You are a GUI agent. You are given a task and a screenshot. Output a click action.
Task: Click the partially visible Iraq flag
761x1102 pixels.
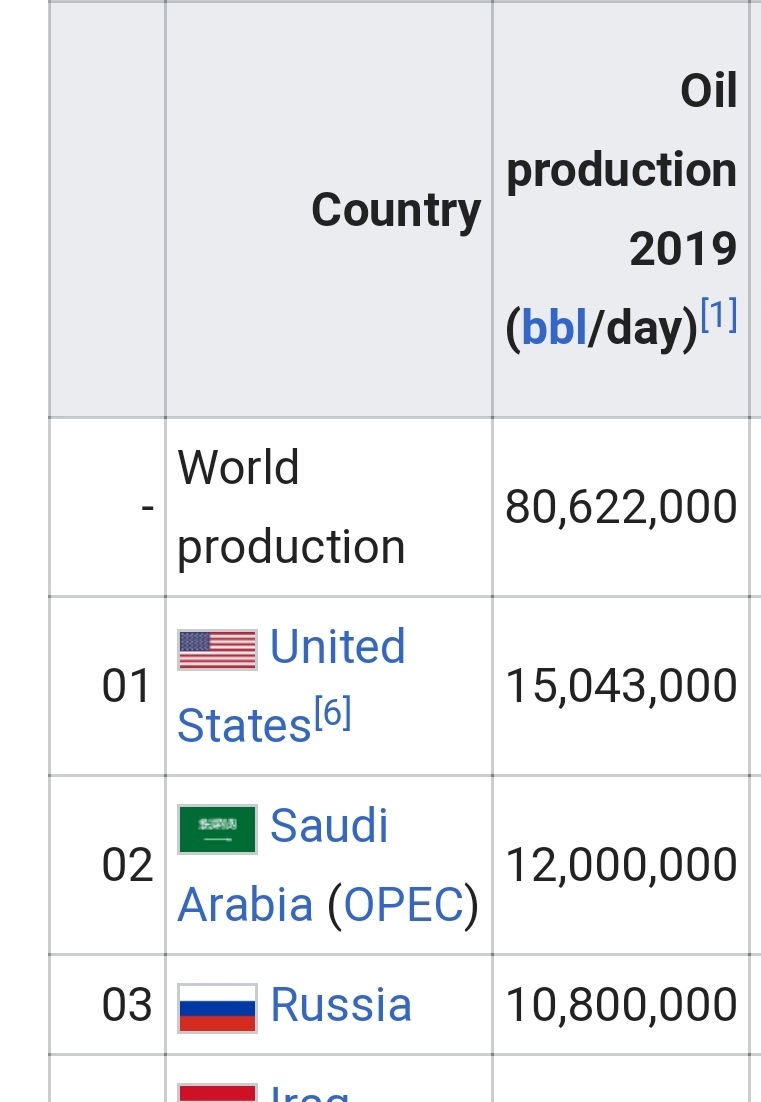point(217,1091)
